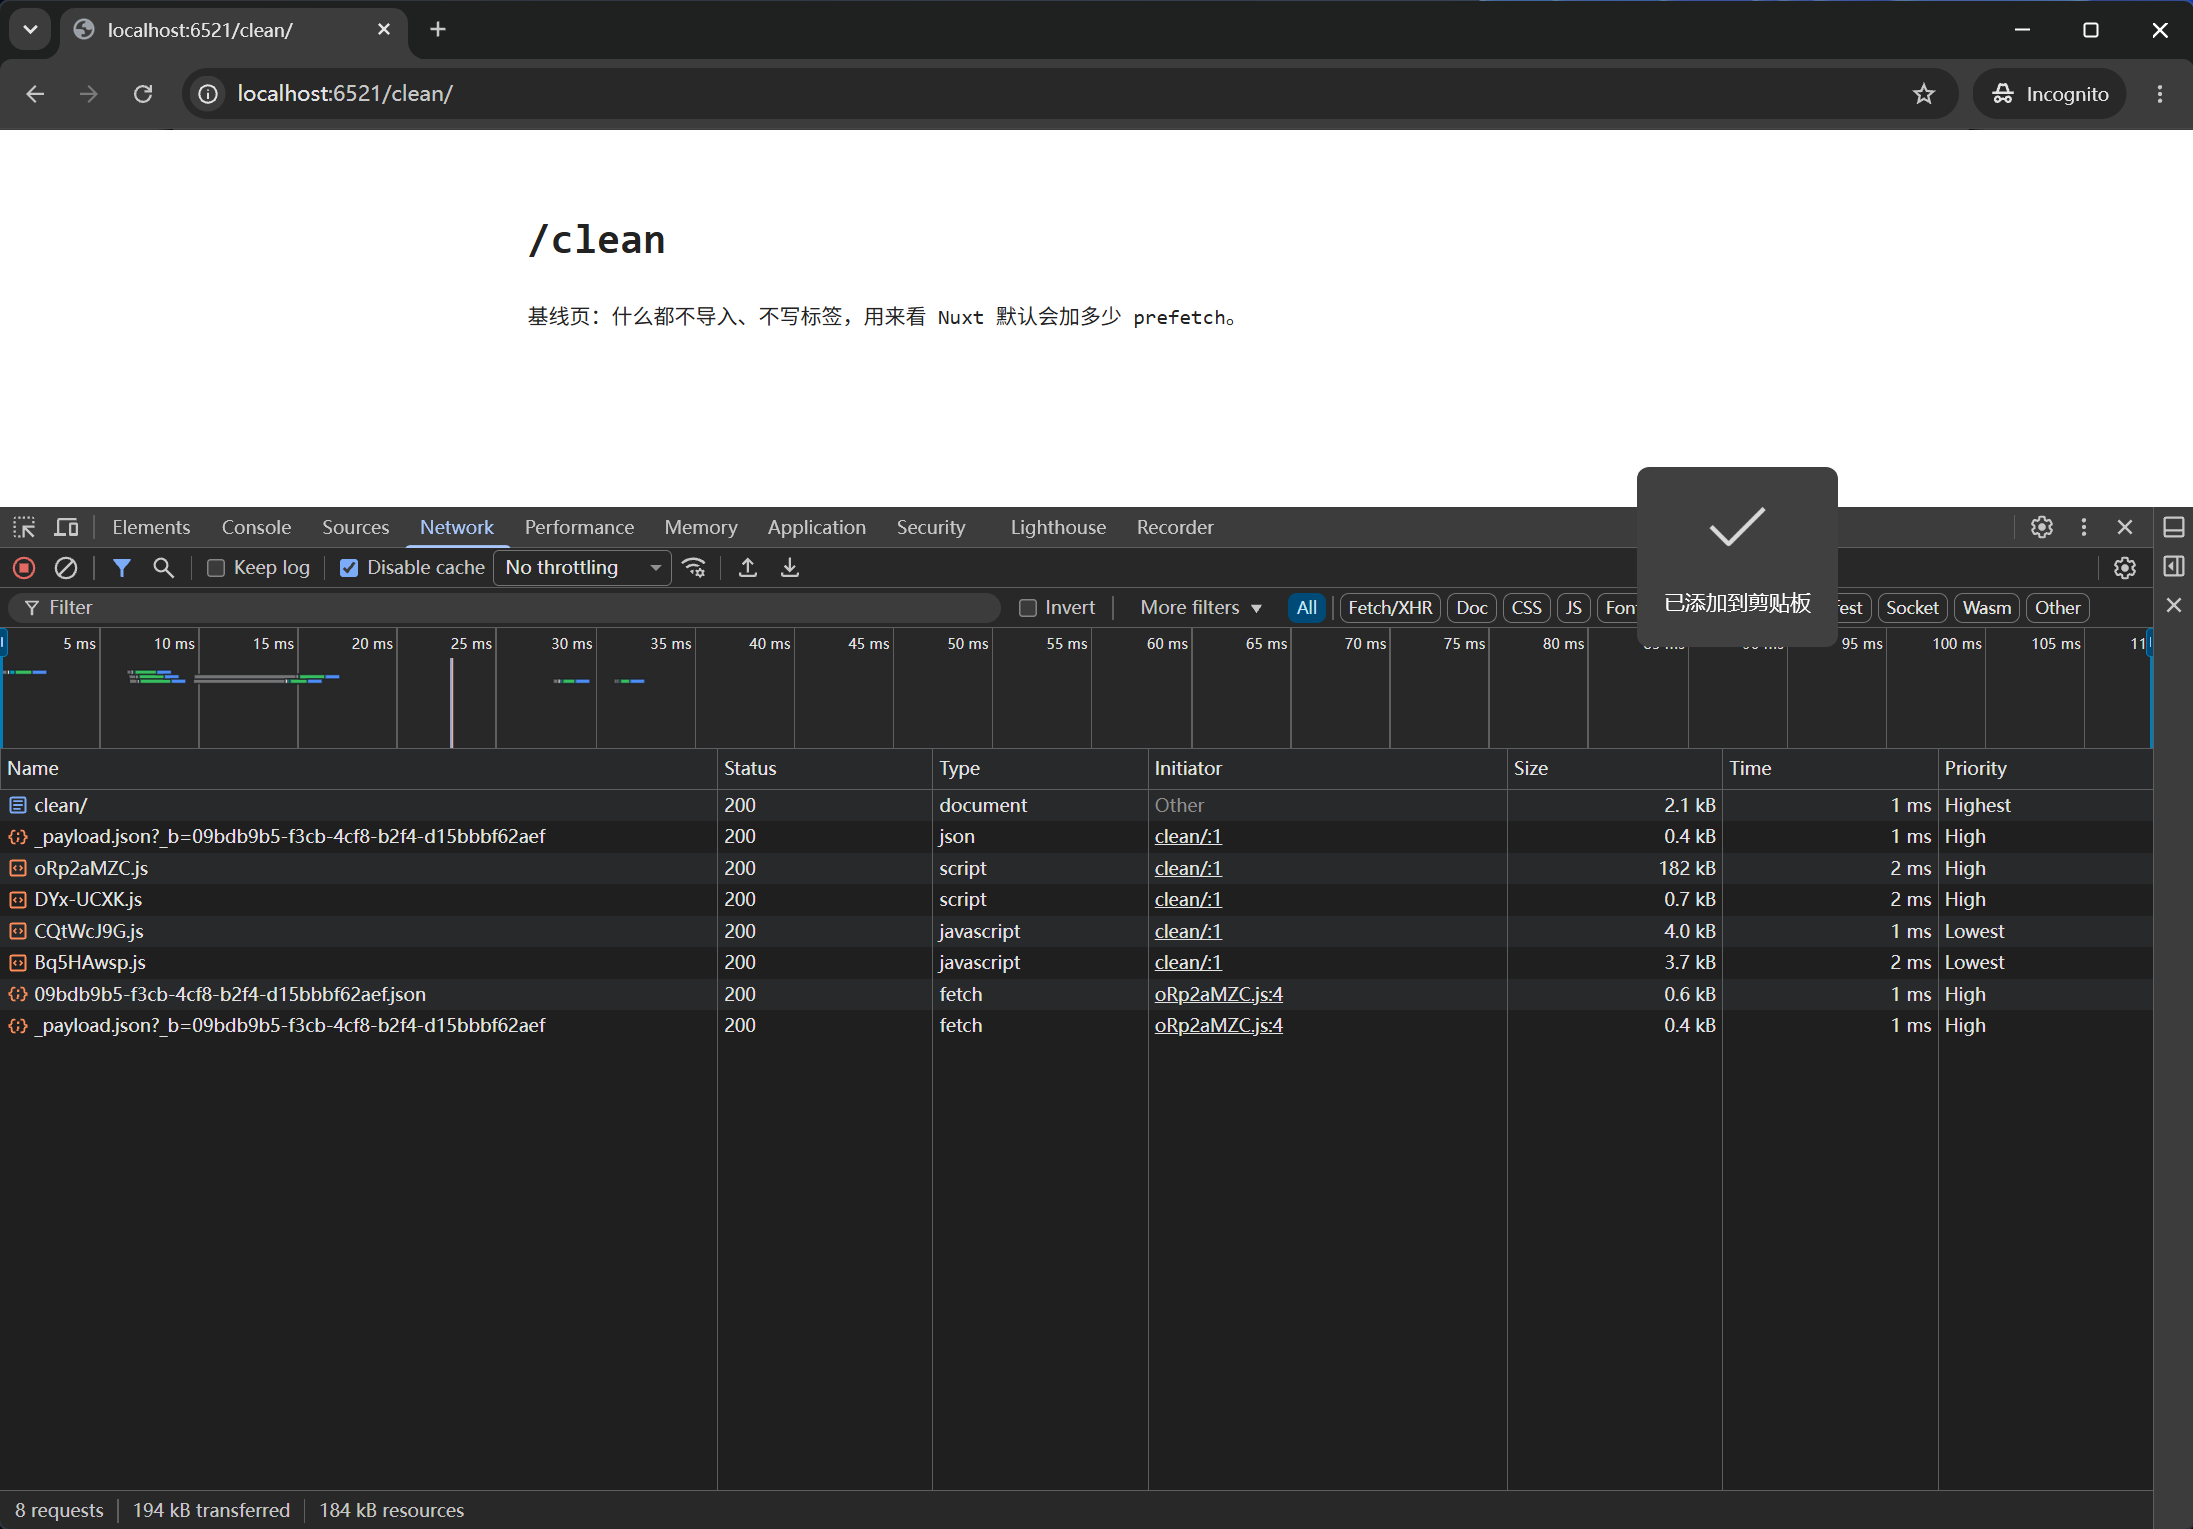Activate the inspect element picker icon
Image resolution: width=2193 pixels, height=1529 pixels.
point(24,527)
